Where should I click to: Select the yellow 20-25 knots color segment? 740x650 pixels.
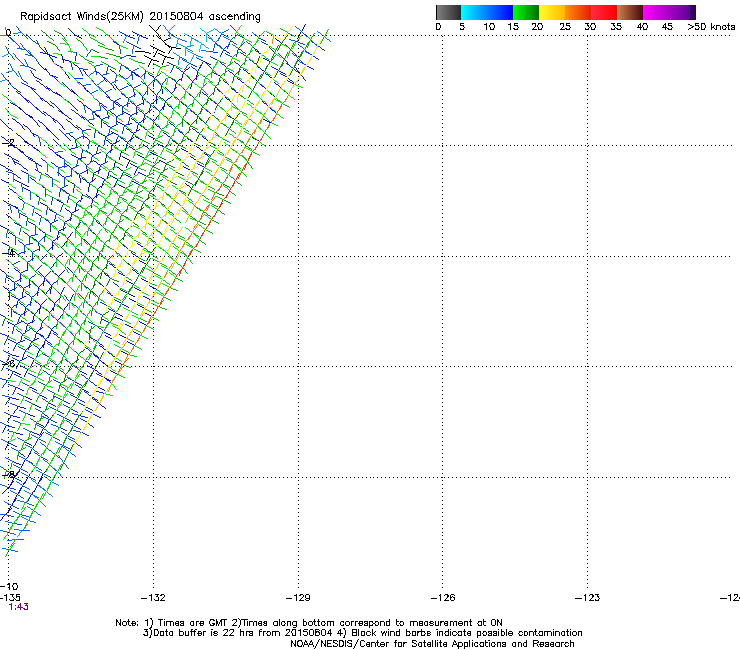point(552,12)
